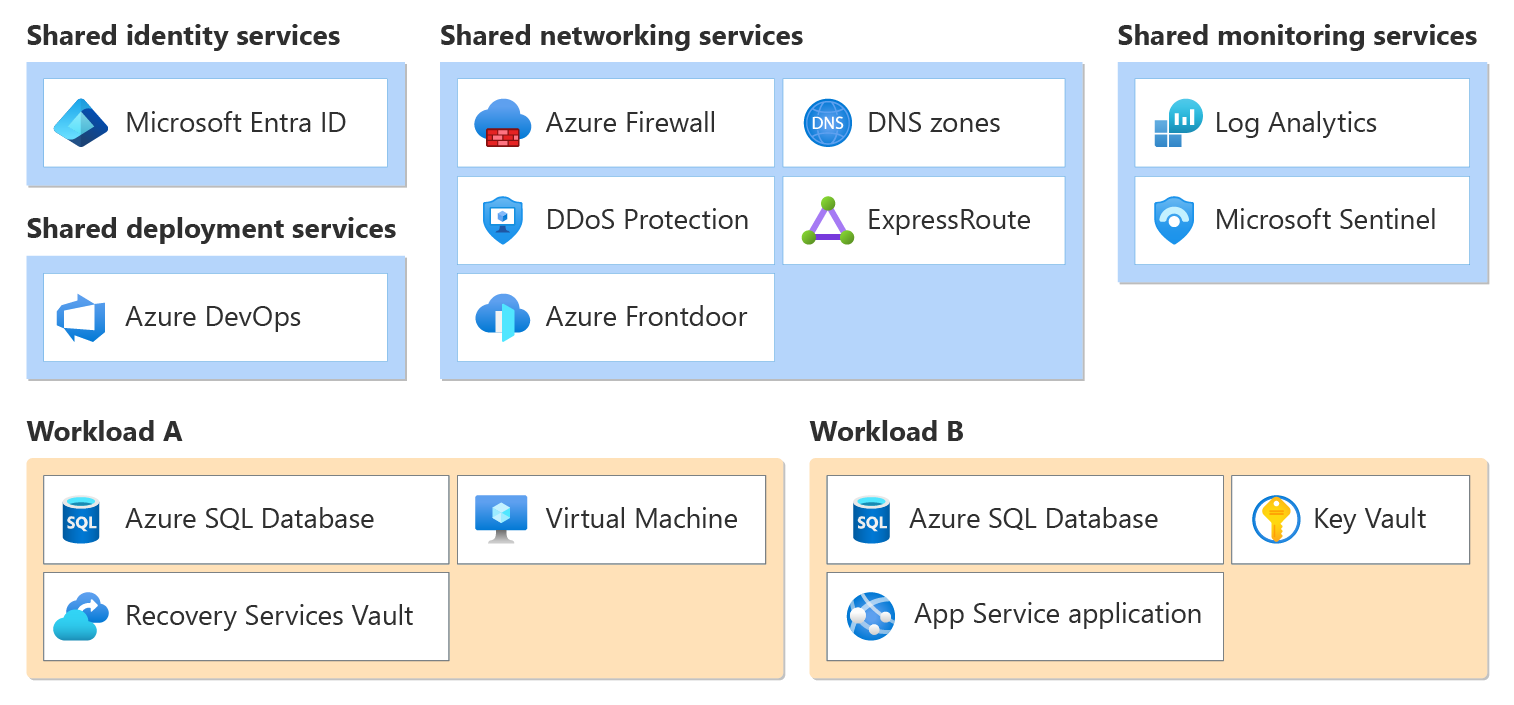
Task: Select the 'DDoS Protection' label
Action: click(647, 220)
